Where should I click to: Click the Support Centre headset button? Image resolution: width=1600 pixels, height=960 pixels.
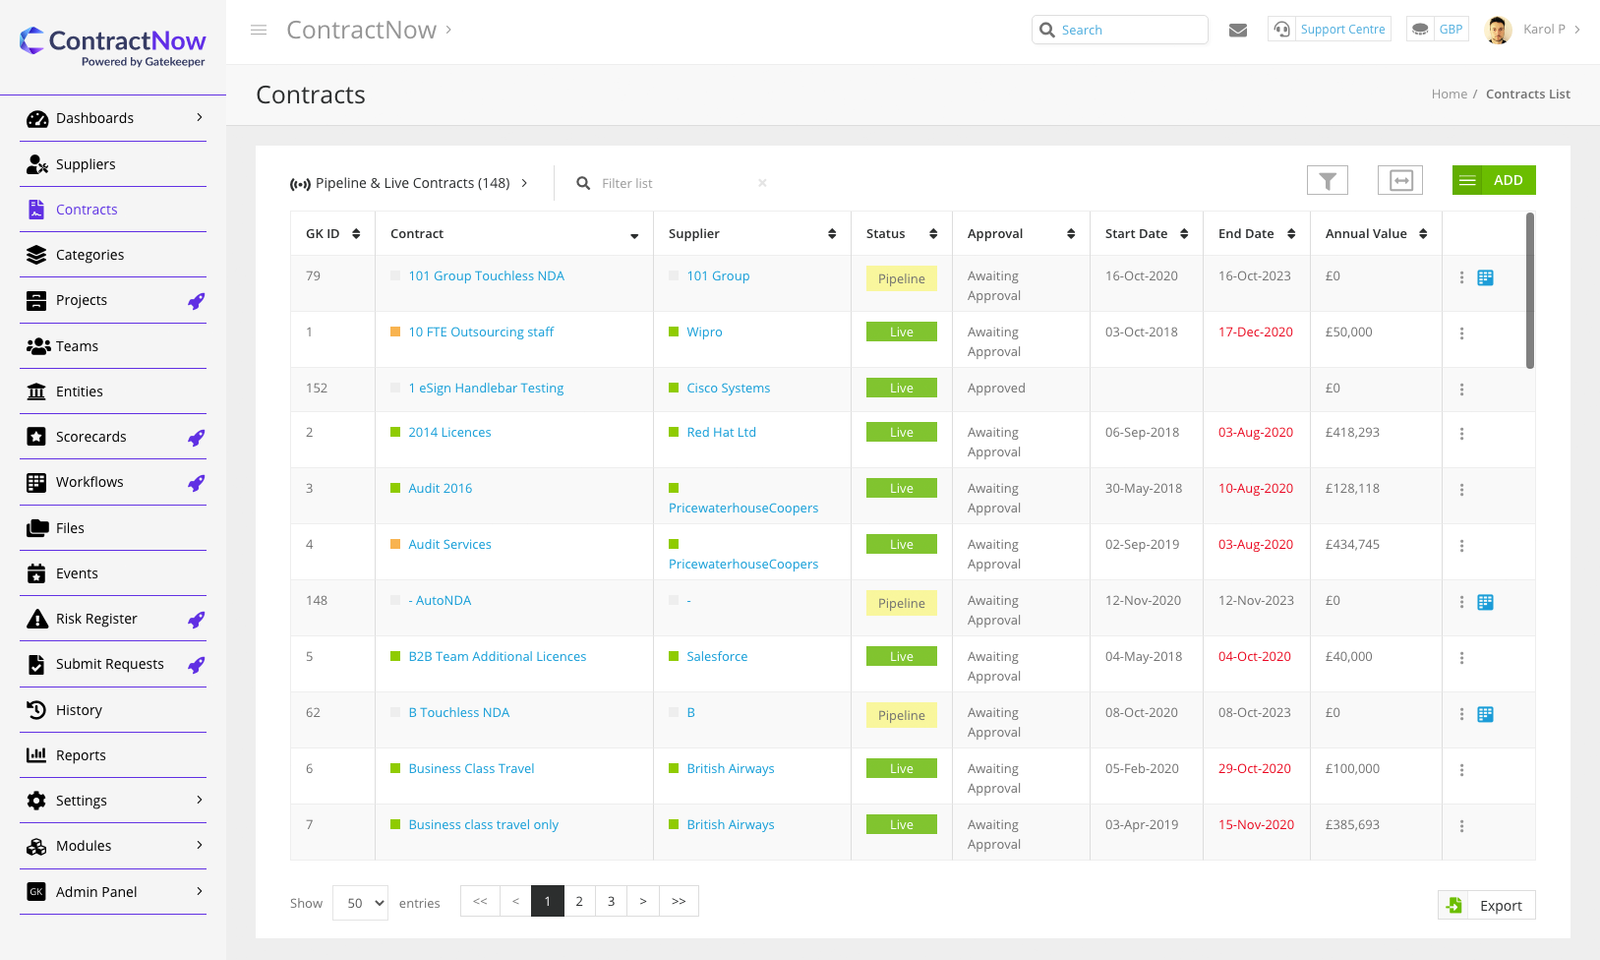1329,29
